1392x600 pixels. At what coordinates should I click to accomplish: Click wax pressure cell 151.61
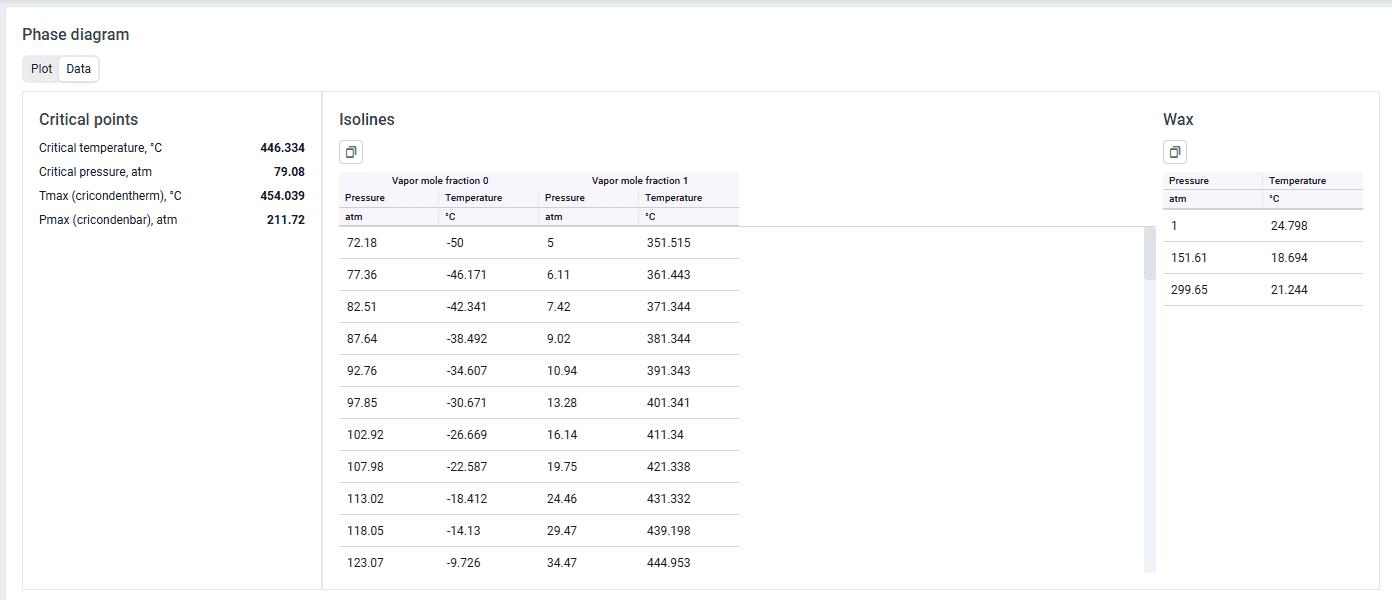click(1213, 258)
